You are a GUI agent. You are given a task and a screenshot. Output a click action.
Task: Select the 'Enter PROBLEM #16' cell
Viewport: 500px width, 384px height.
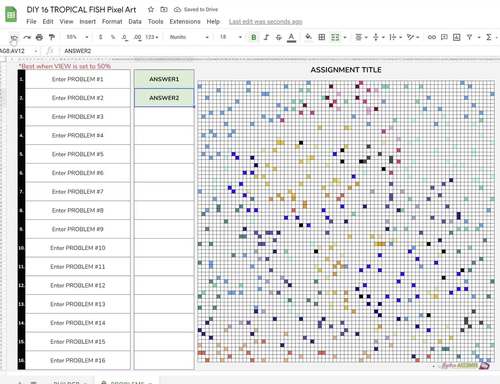tap(78, 360)
